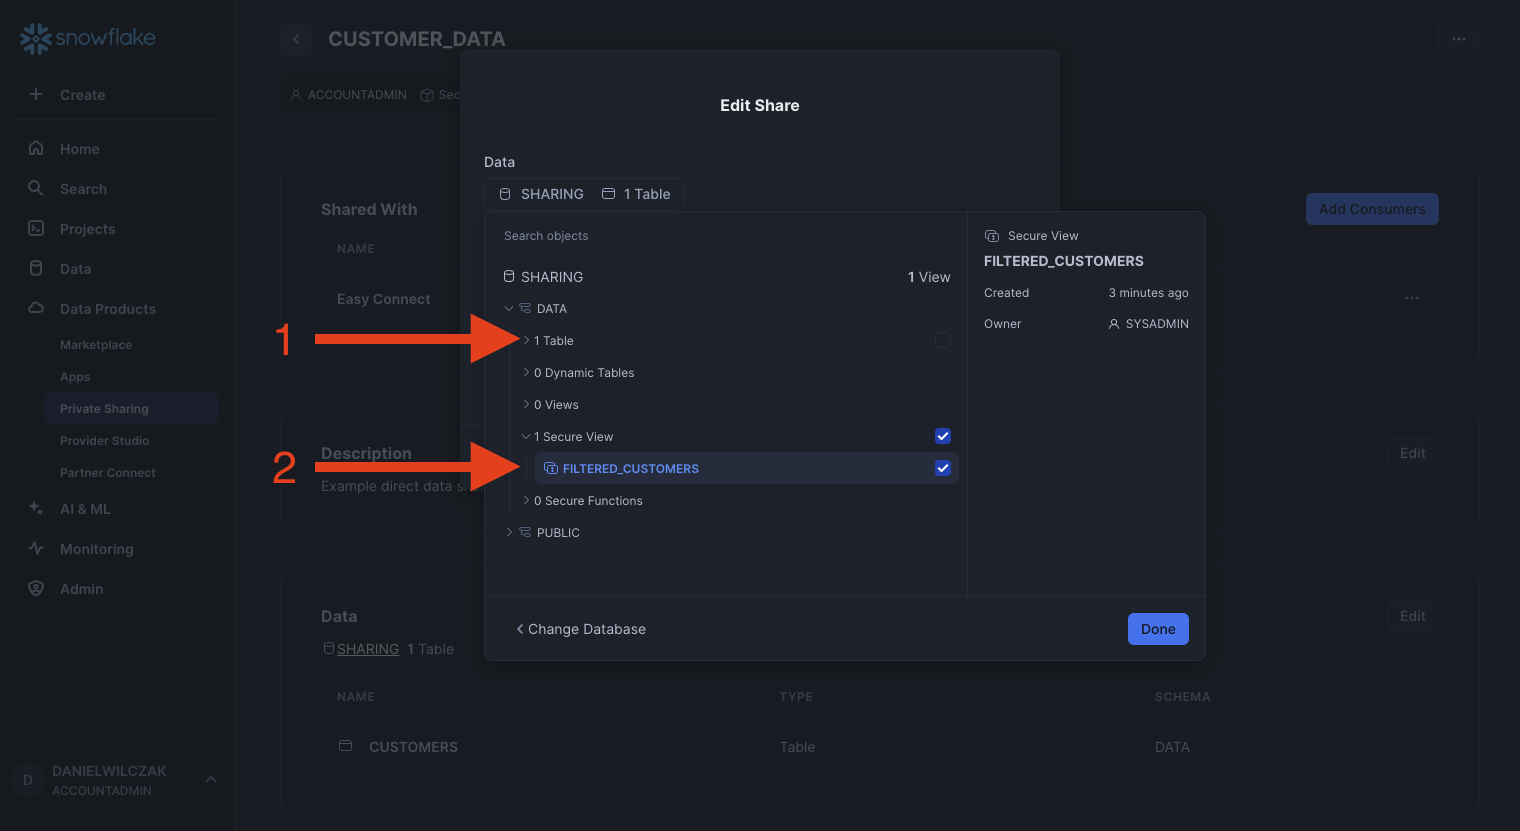Uncheck the 1 Secure View checkbox
The height and width of the screenshot is (831, 1520).
(x=942, y=436)
